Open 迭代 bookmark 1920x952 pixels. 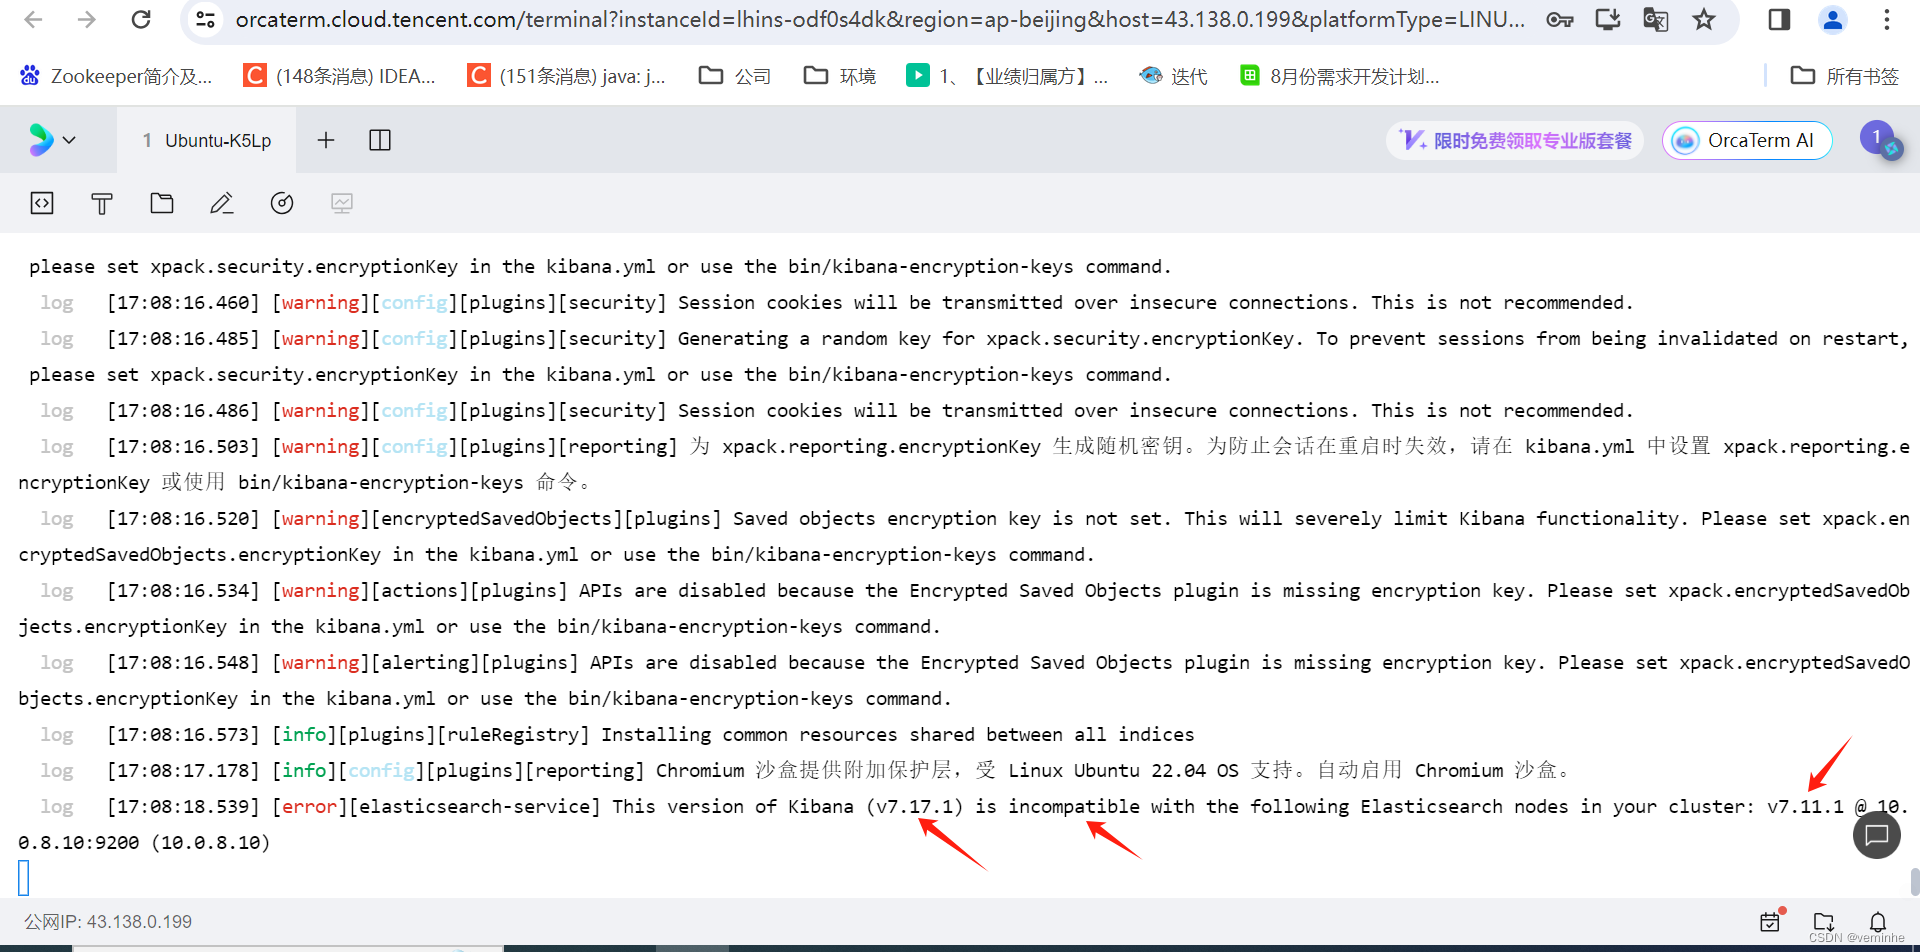pos(1174,76)
